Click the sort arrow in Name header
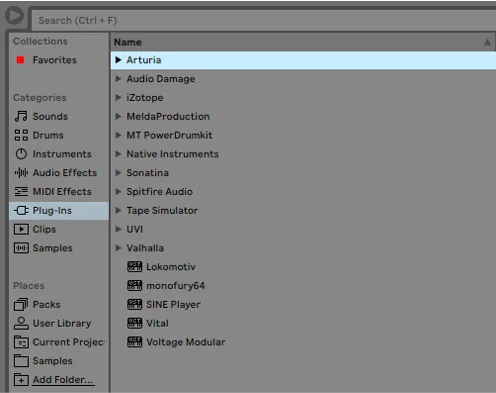 [x=487, y=43]
